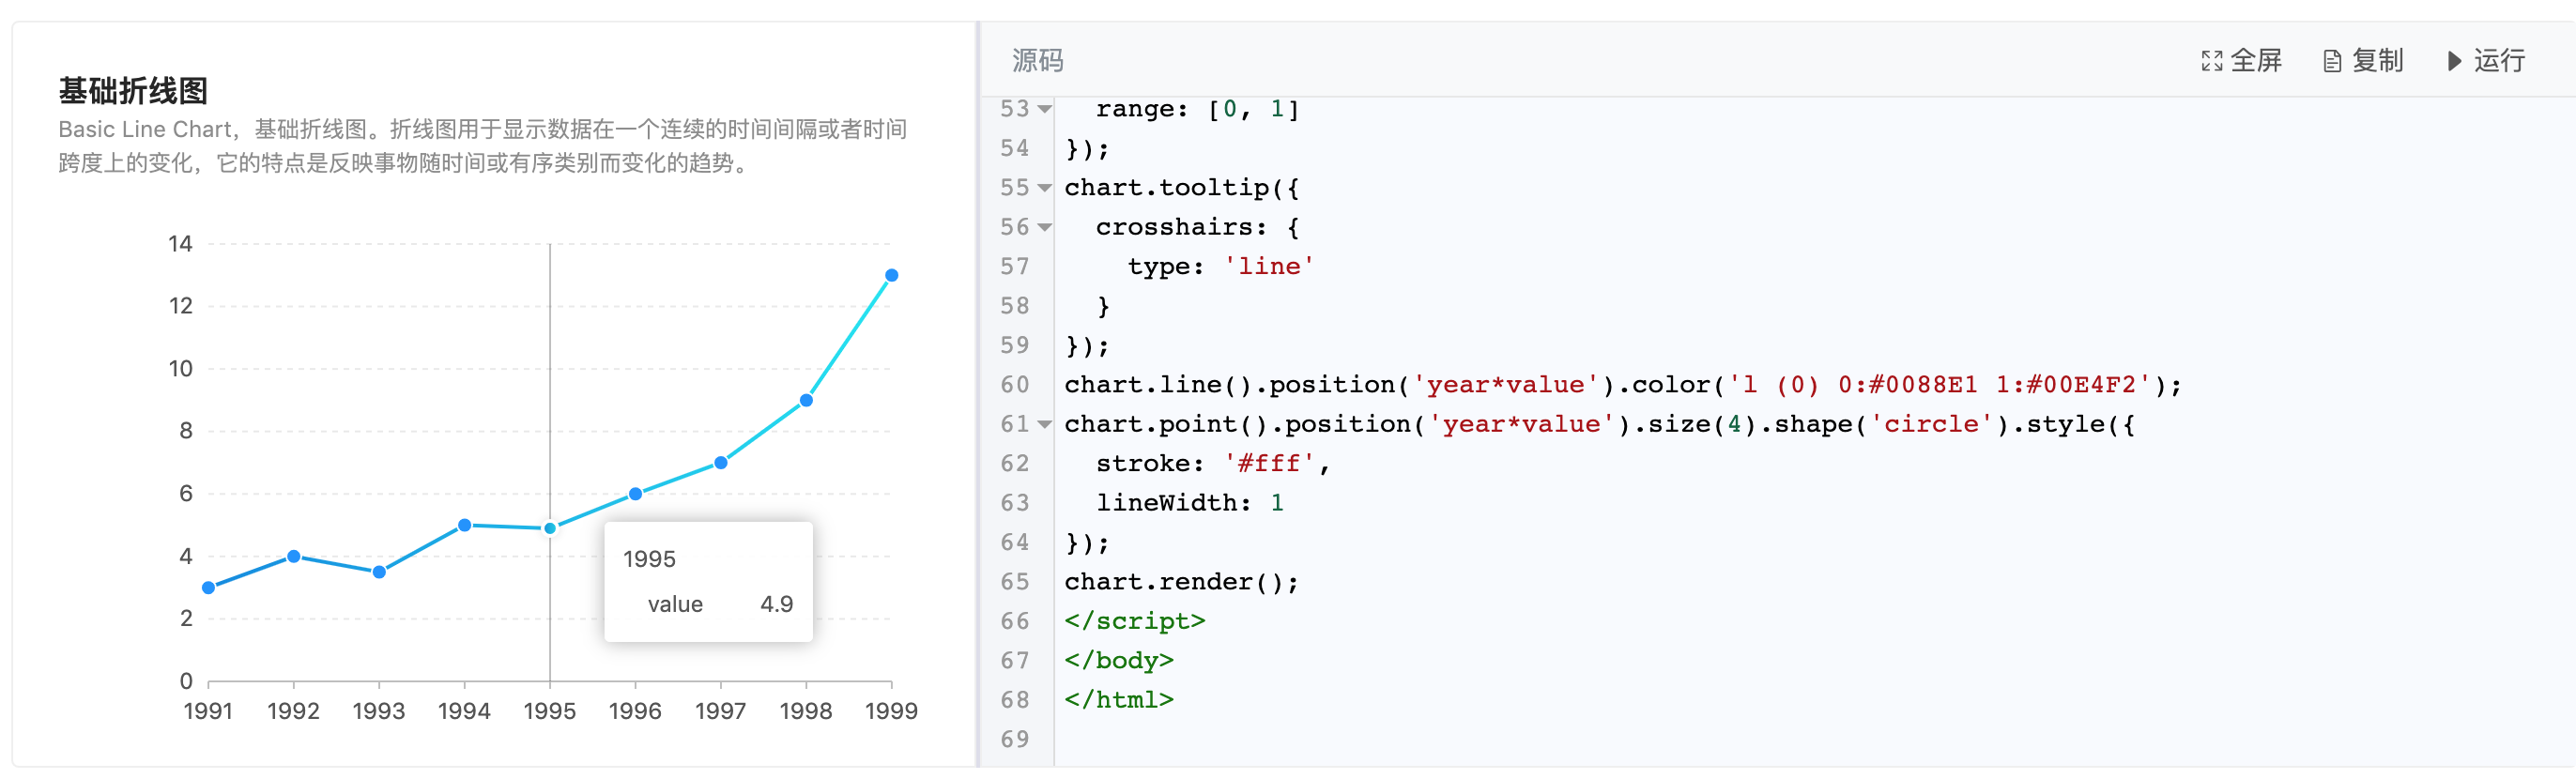The height and width of the screenshot is (779, 2576).
Task: Click the 1991 axis label on the chart
Action: click(207, 712)
